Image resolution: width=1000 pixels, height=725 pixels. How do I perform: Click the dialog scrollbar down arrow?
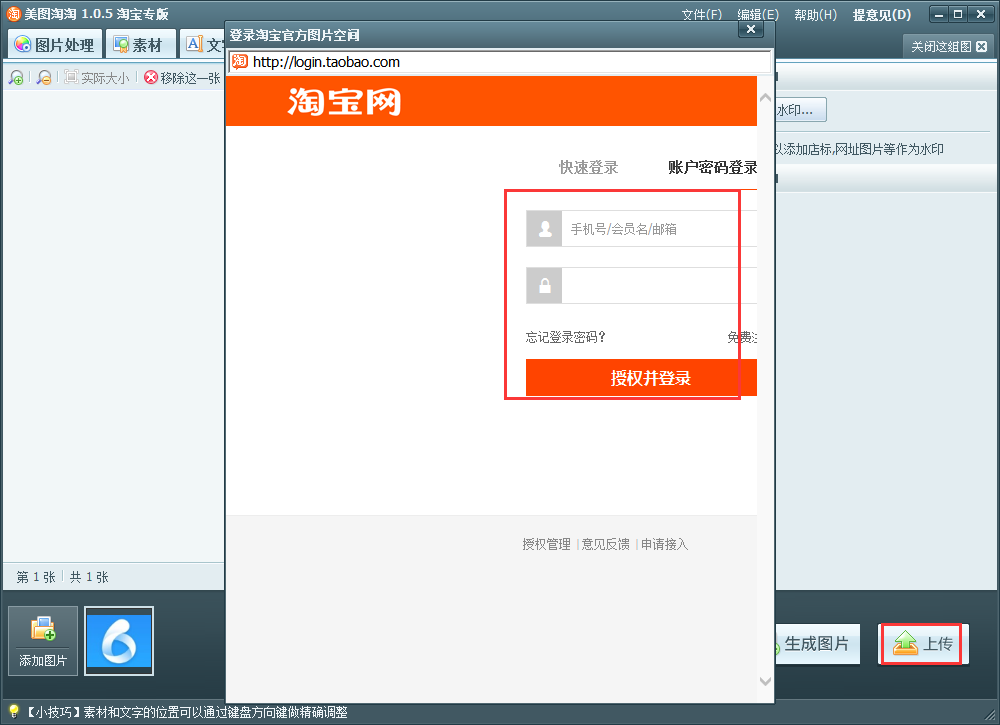[765, 681]
